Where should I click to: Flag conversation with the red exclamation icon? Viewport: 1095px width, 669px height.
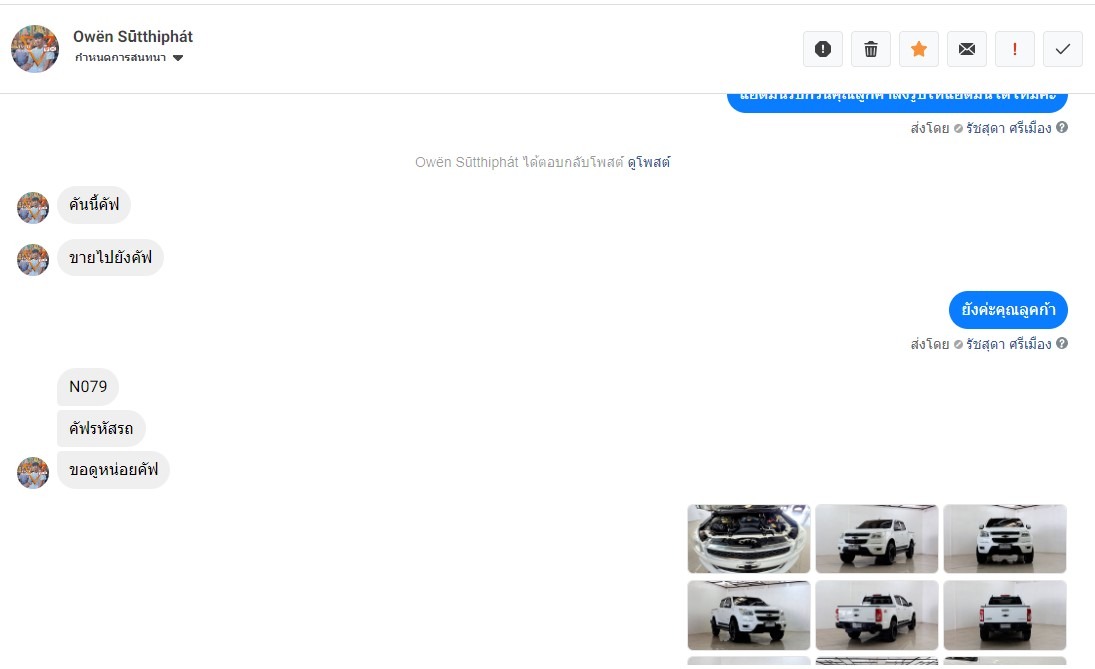[1015, 49]
